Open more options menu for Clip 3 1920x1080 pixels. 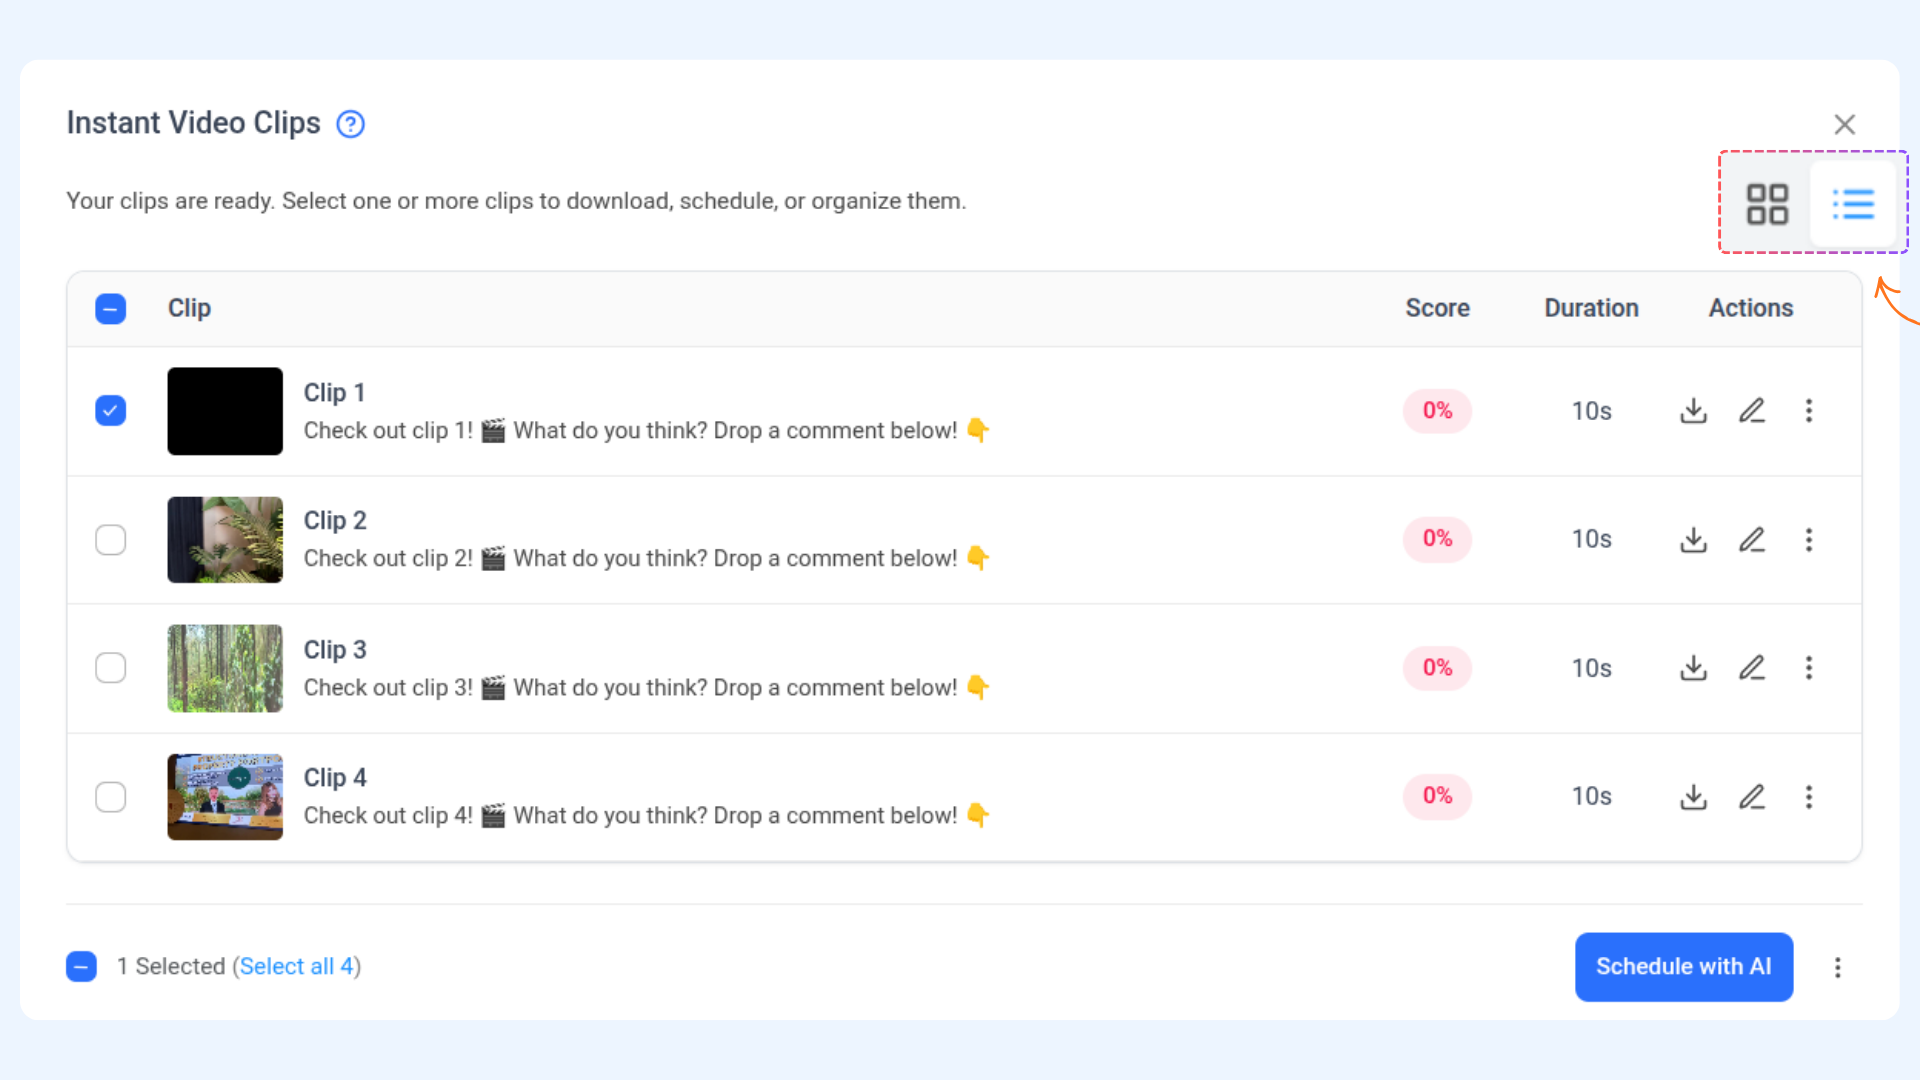tap(1808, 668)
